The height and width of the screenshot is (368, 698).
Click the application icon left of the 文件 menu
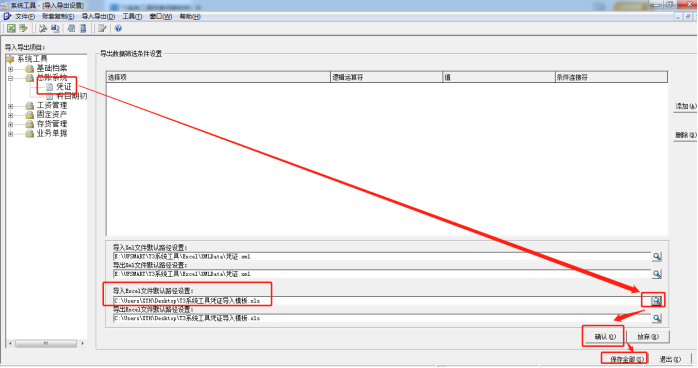[7, 16]
